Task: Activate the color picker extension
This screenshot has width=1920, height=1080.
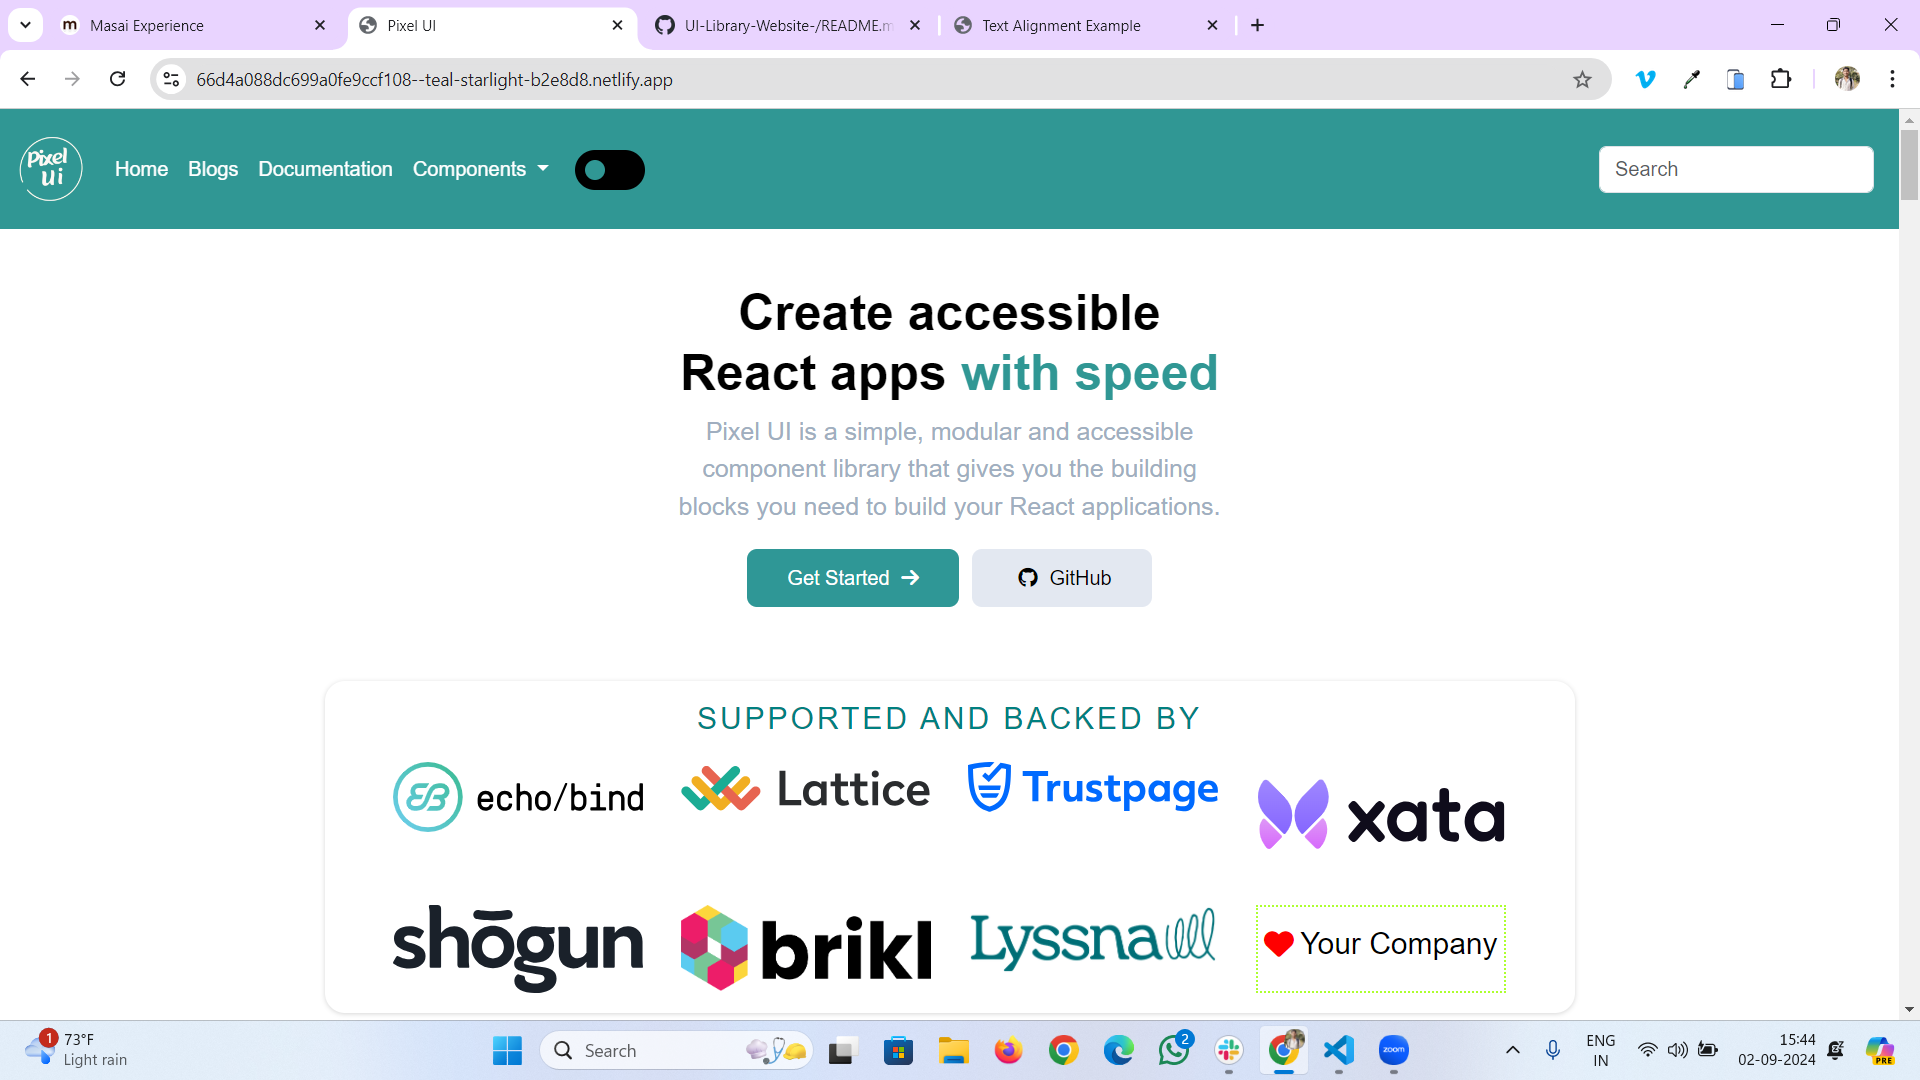Action: point(1692,79)
